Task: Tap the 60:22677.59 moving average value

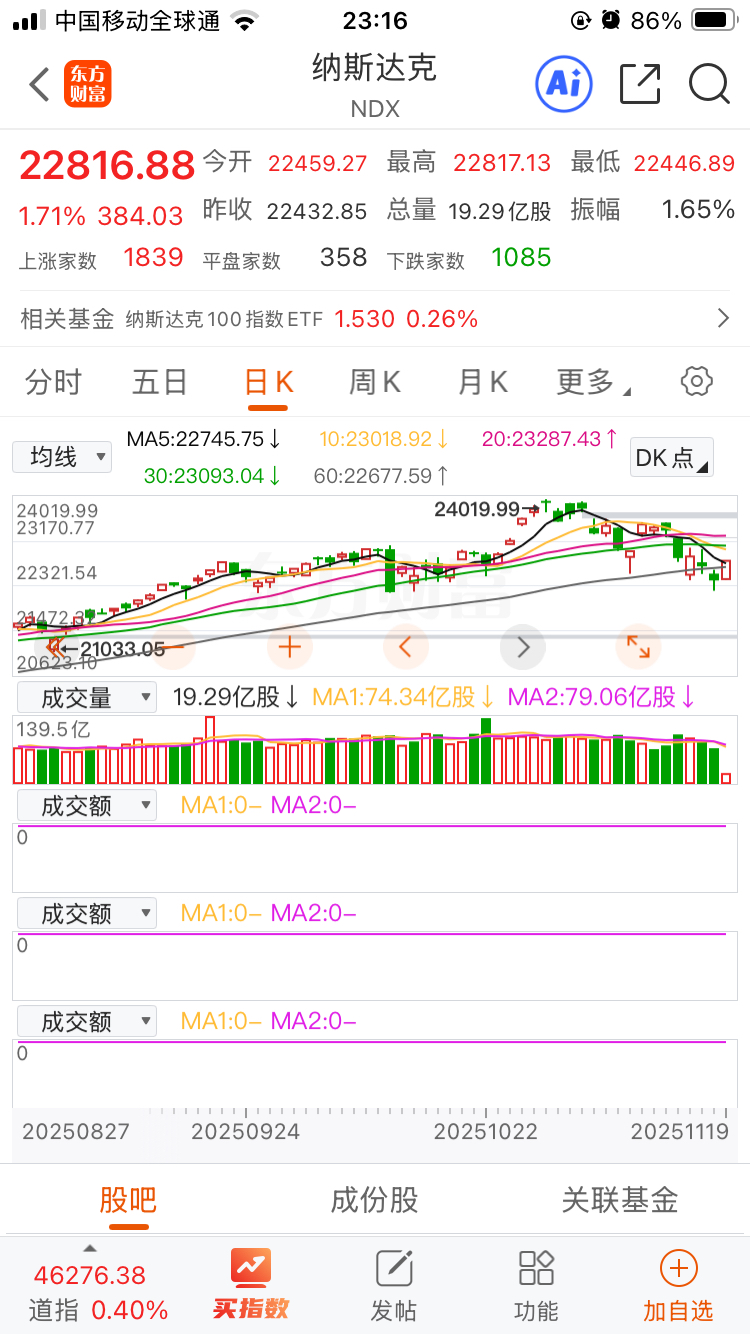Action: [381, 475]
